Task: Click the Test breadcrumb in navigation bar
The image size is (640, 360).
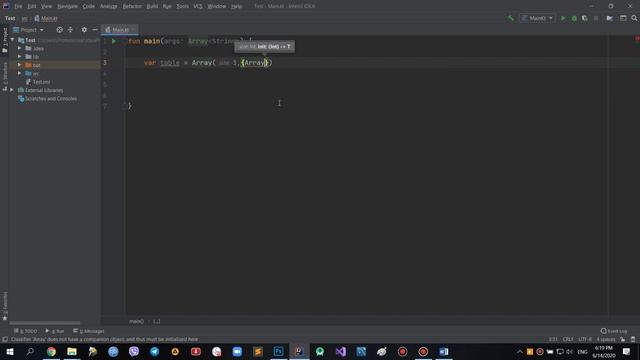Action: point(10,18)
